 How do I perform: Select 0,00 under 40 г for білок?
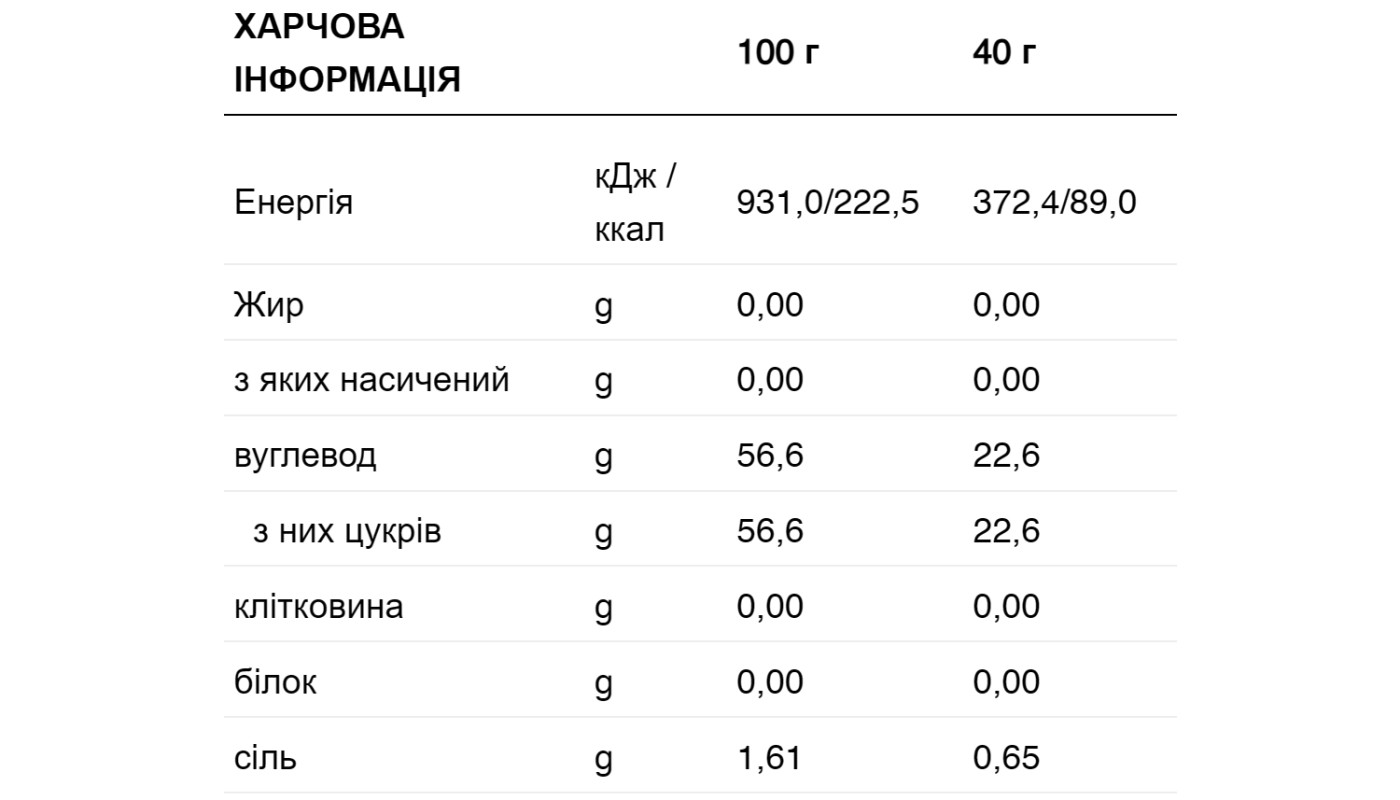pos(1006,682)
